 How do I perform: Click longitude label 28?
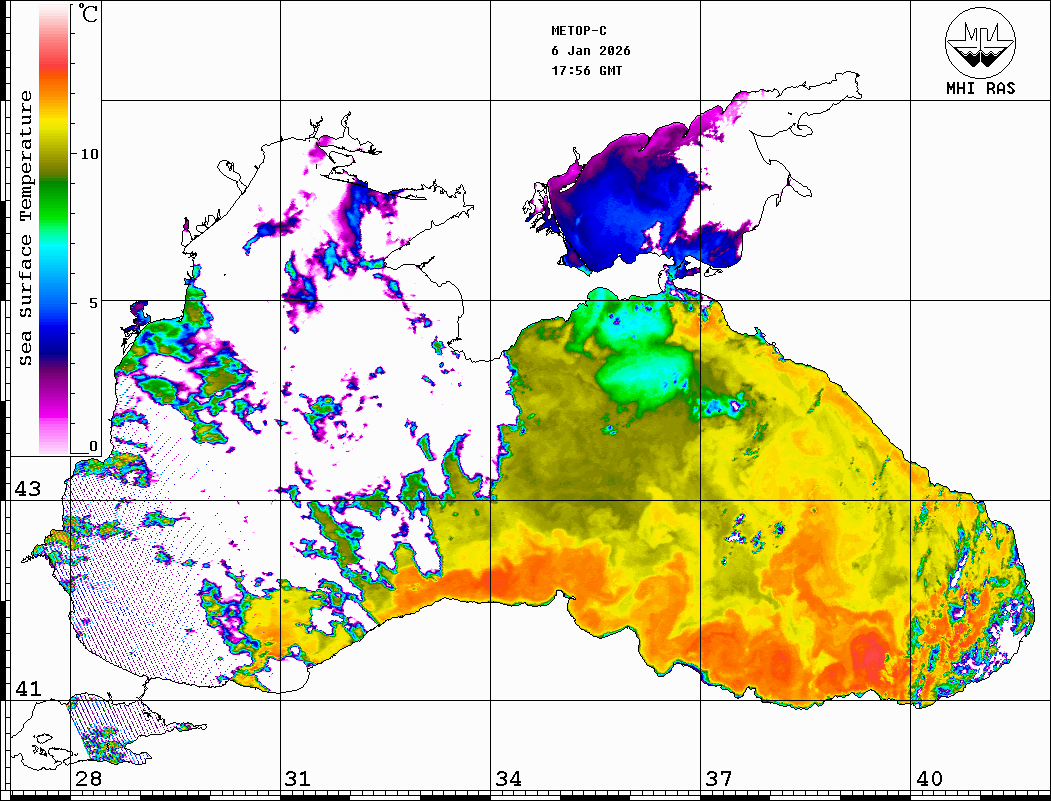[88, 779]
